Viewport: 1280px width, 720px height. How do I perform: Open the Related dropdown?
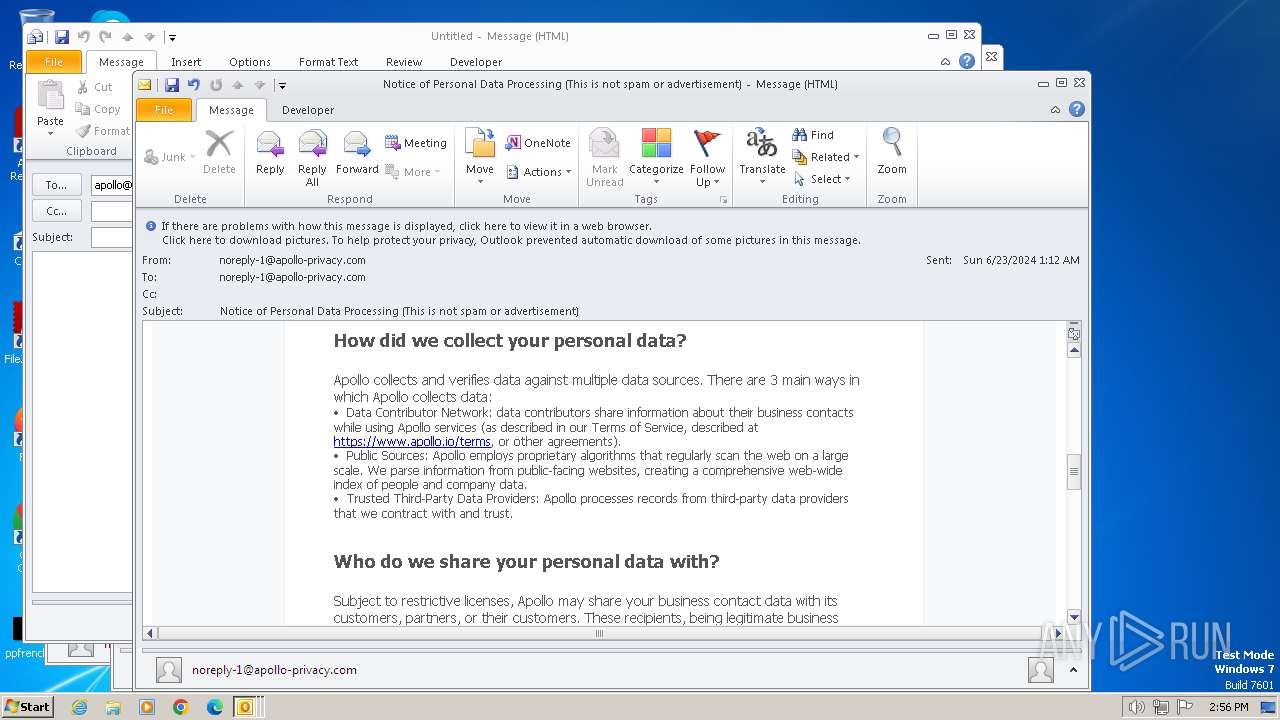(x=826, y=157)
